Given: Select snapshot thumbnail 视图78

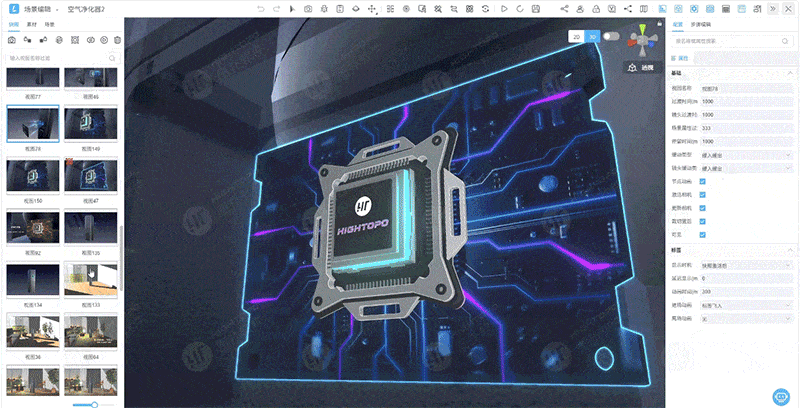Looking at the screenshot, I should pos(33,124).
